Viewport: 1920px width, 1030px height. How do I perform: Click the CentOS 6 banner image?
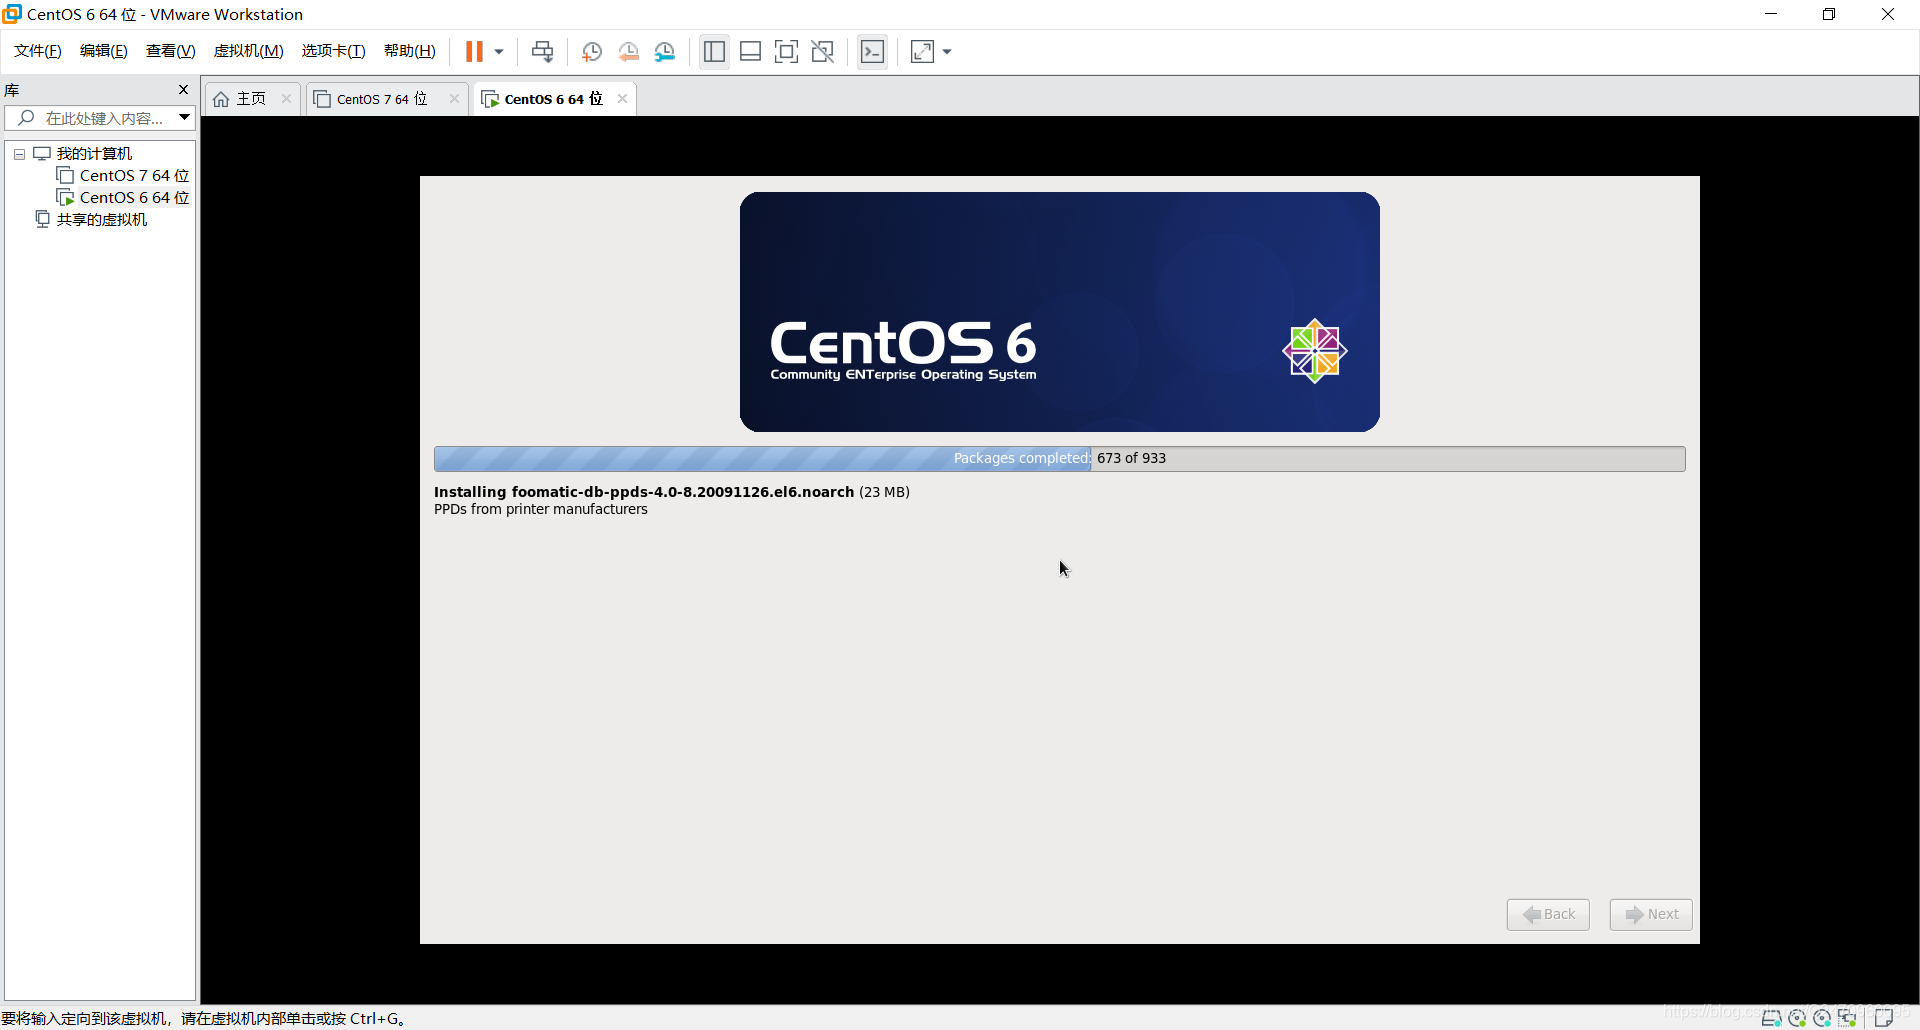pos(1059,312)
